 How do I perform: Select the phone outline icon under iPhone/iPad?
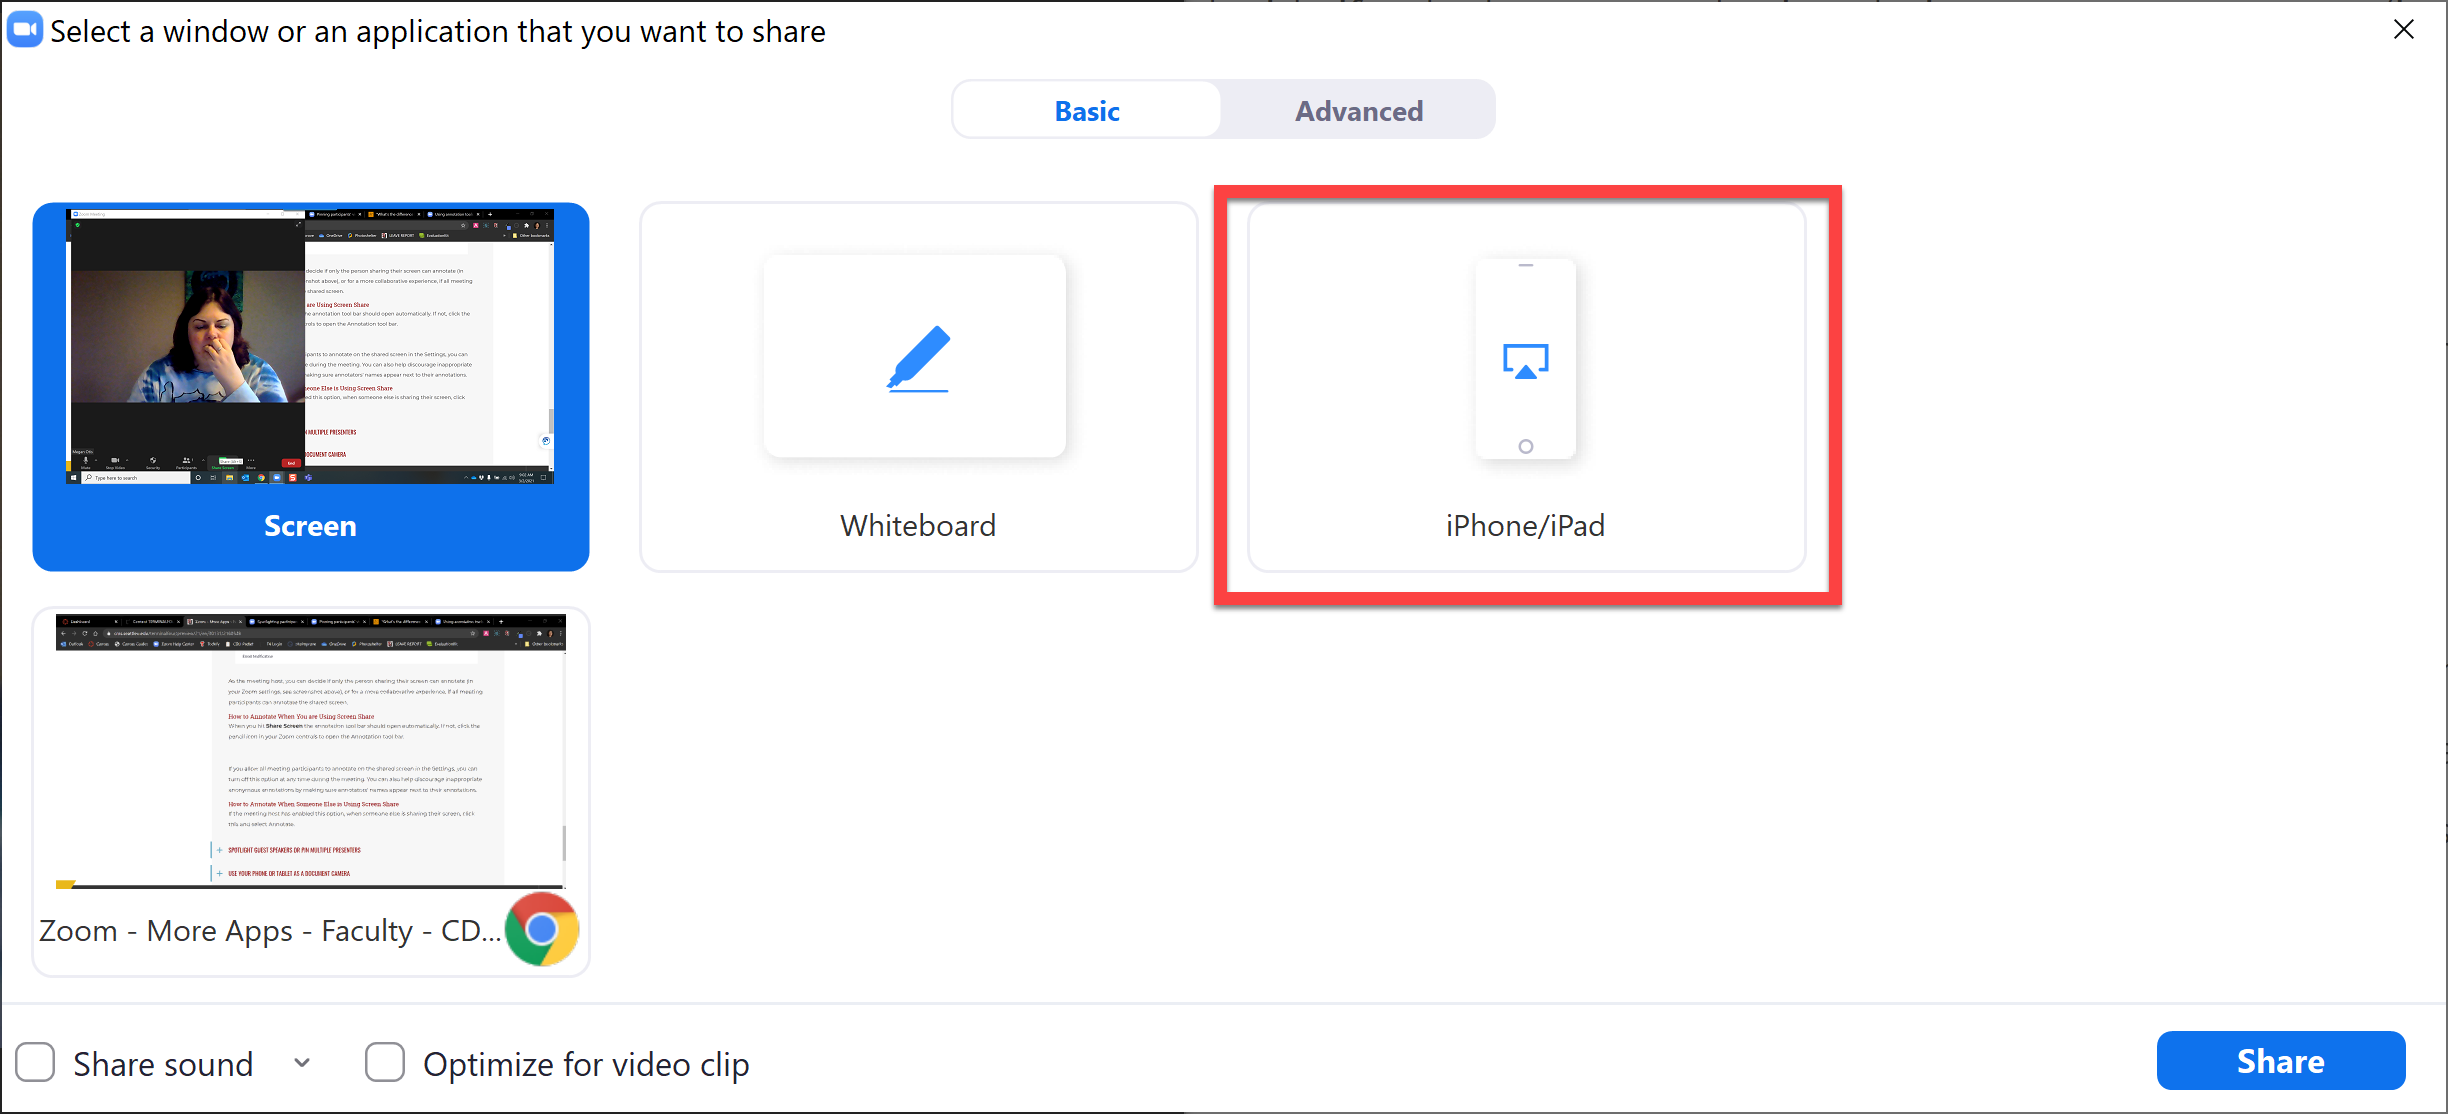click(1524, 358)
